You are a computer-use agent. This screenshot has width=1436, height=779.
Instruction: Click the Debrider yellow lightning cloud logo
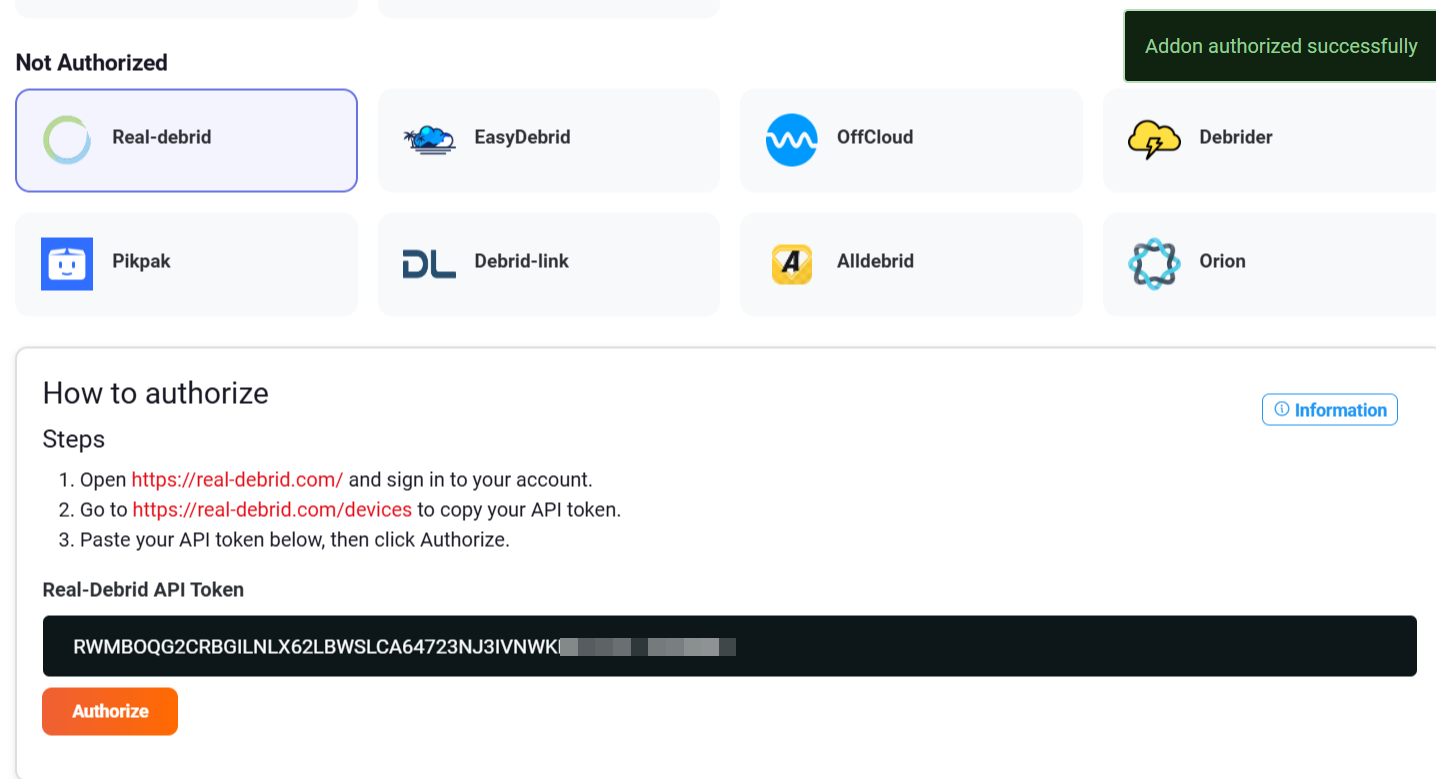(x=1153, y=140)
